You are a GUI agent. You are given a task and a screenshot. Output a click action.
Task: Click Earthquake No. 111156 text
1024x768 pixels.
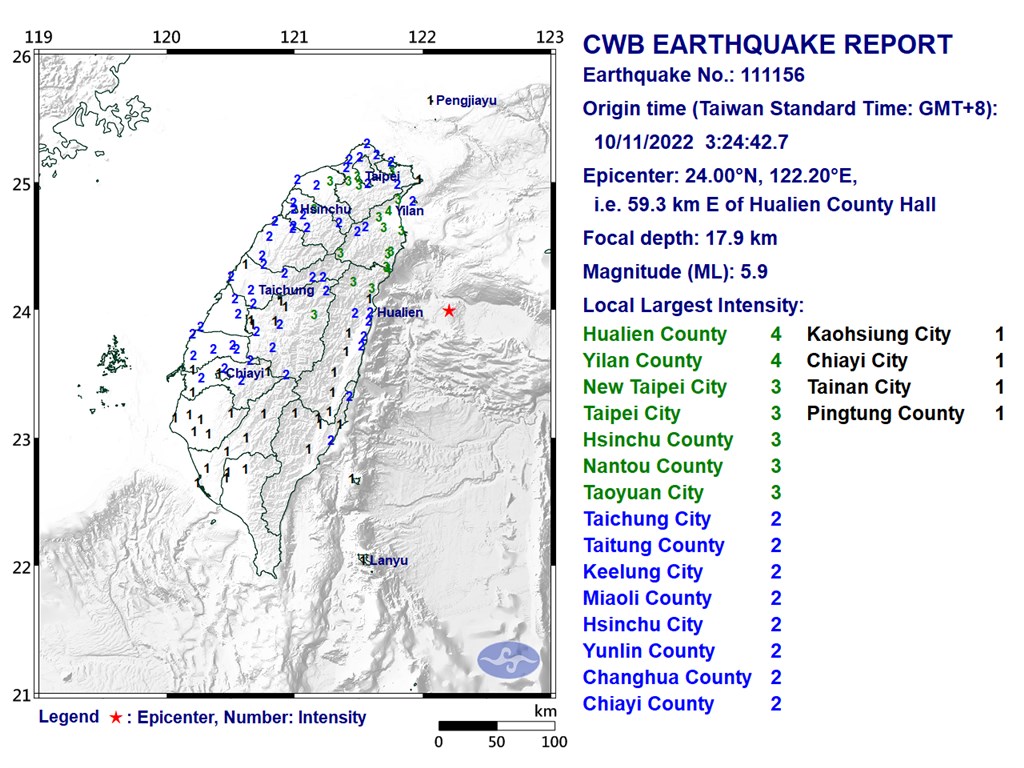(693, 76)
